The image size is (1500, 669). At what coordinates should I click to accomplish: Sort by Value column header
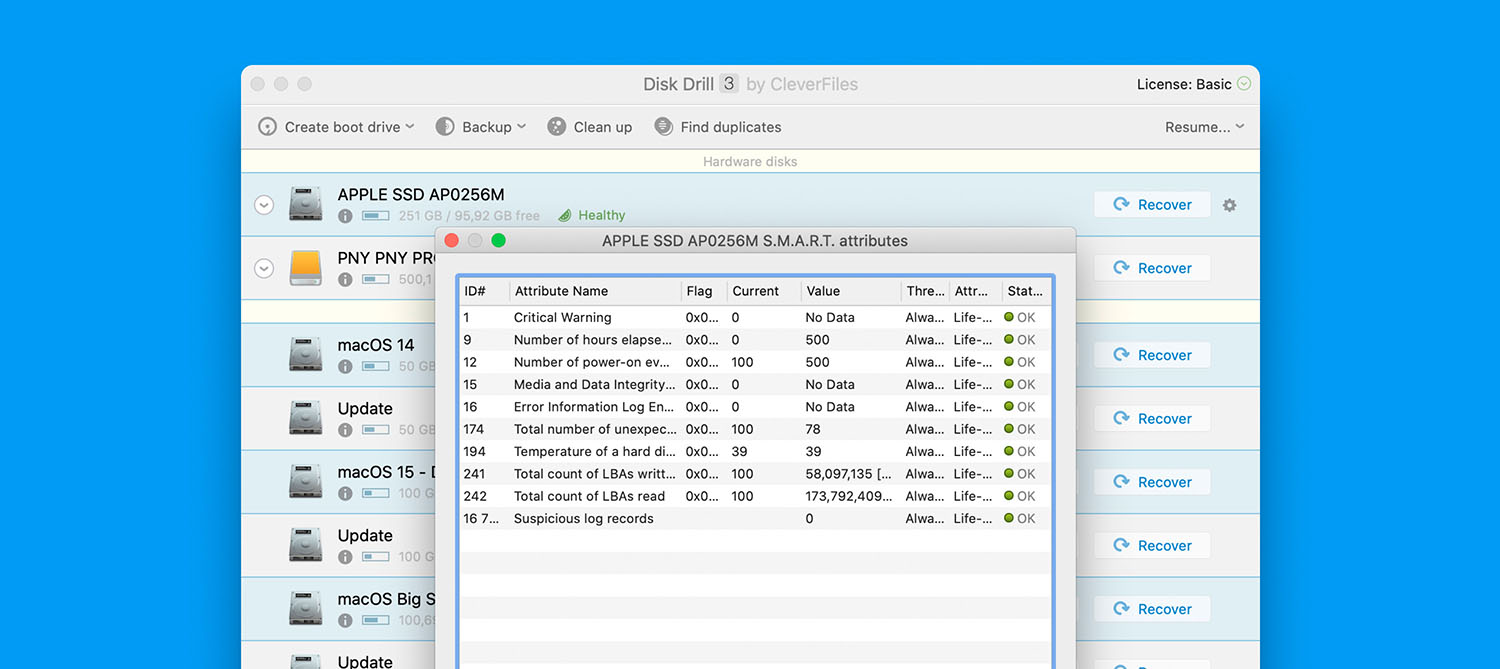pos(851,291)
